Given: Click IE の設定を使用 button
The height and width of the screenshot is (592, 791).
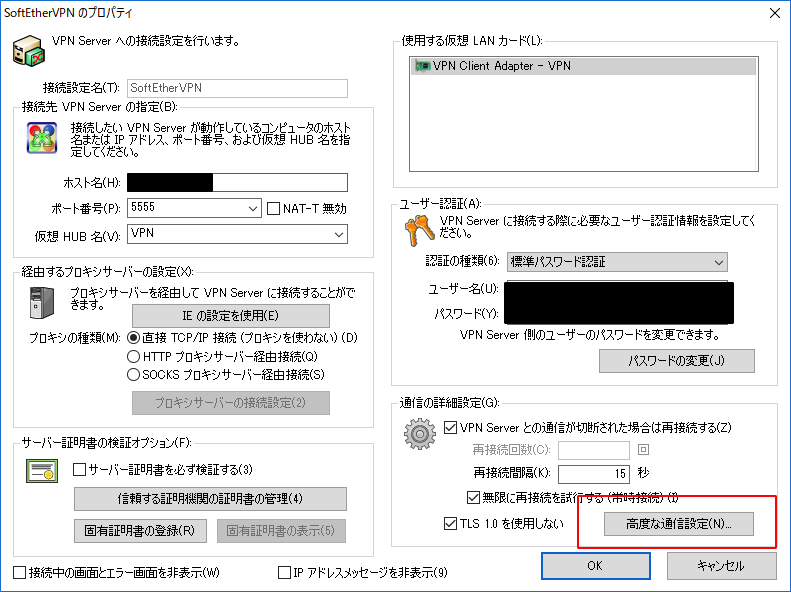Looking at the screenshot, I should point(231,316).
